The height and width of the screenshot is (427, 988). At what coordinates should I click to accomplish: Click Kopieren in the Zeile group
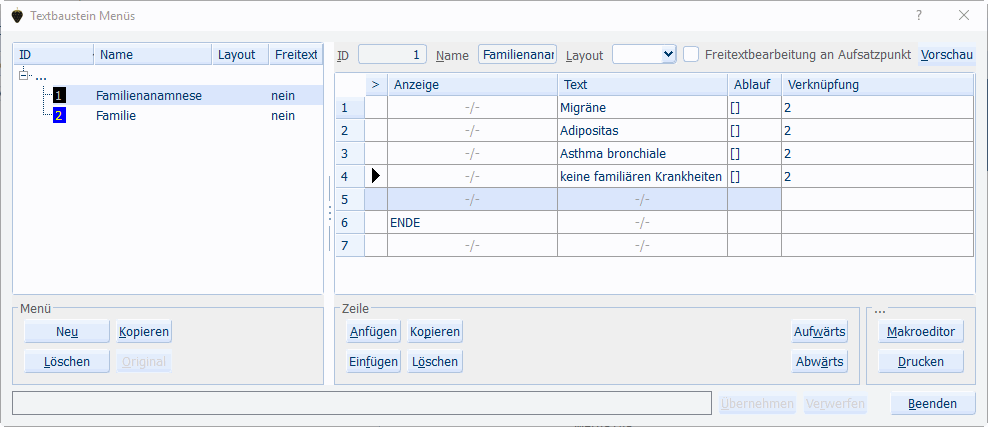pyautogui.click(x=435, y=331)
